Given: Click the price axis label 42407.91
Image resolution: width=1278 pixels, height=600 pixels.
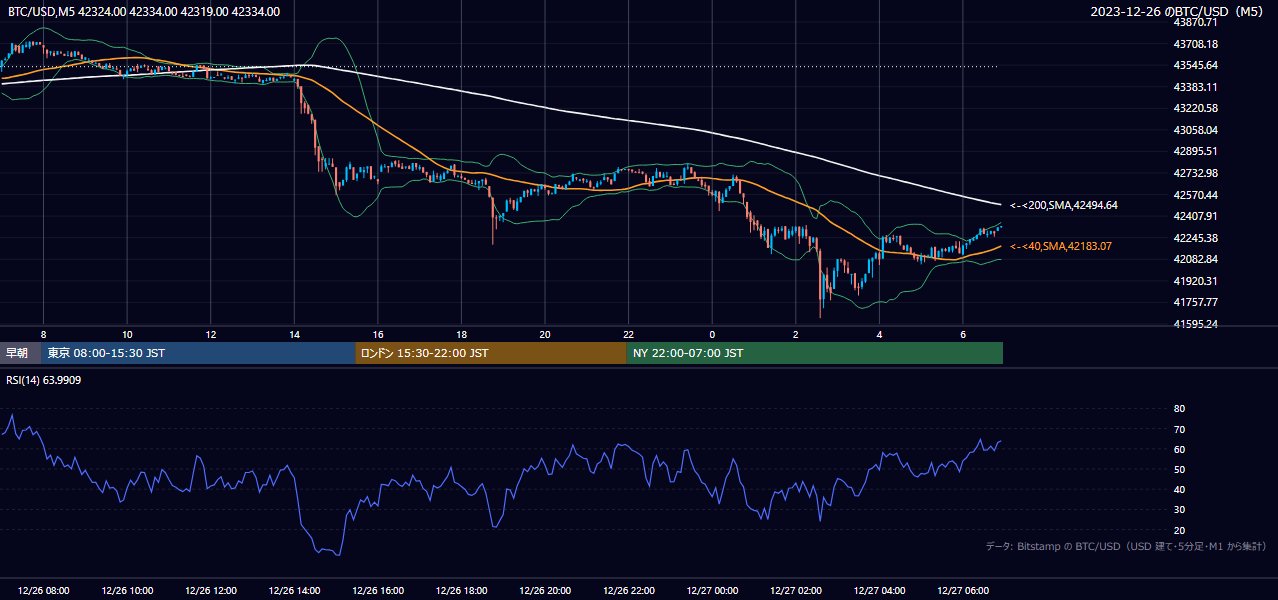Looking at the screenshot, I should click(x=1195, y=216).
